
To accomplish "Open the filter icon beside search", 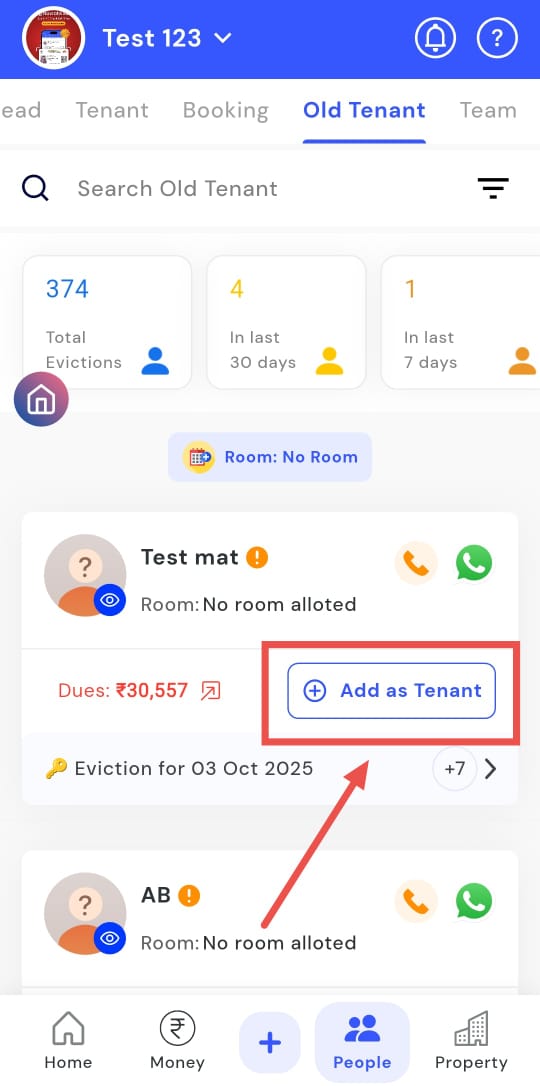I will pos(493,188).
